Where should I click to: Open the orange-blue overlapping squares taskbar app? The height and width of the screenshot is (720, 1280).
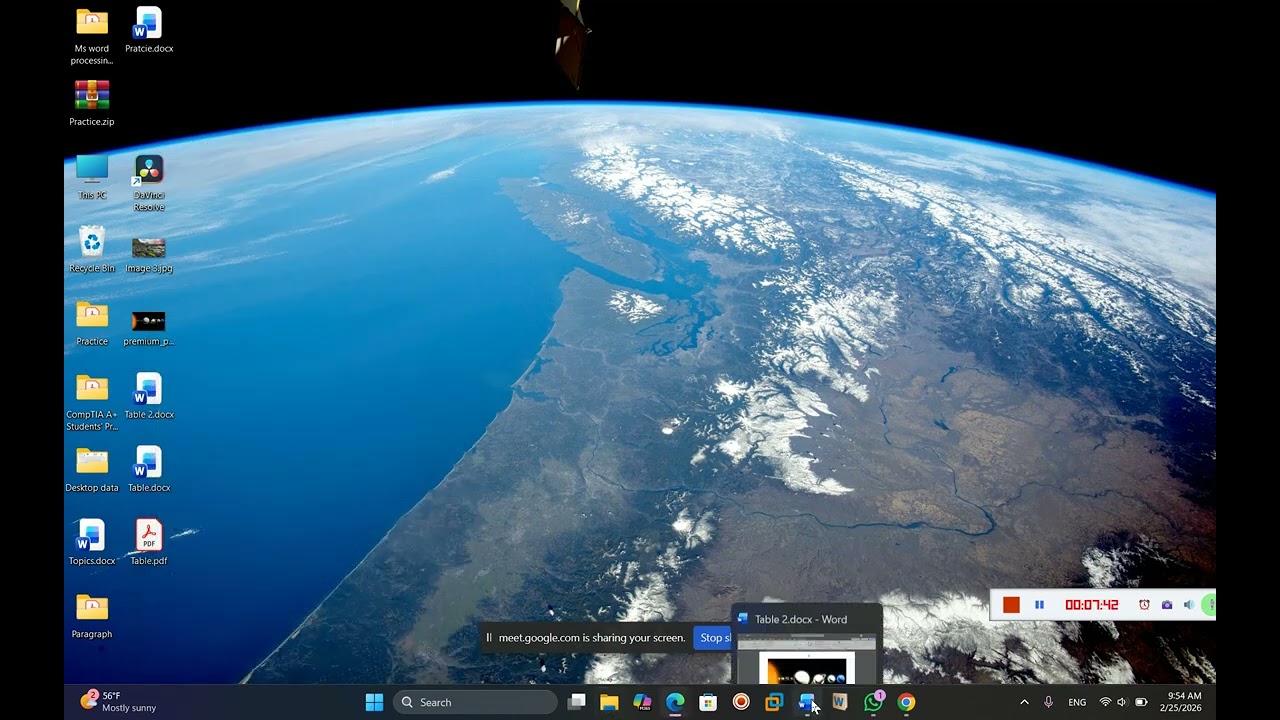click(x=774, y=702)
